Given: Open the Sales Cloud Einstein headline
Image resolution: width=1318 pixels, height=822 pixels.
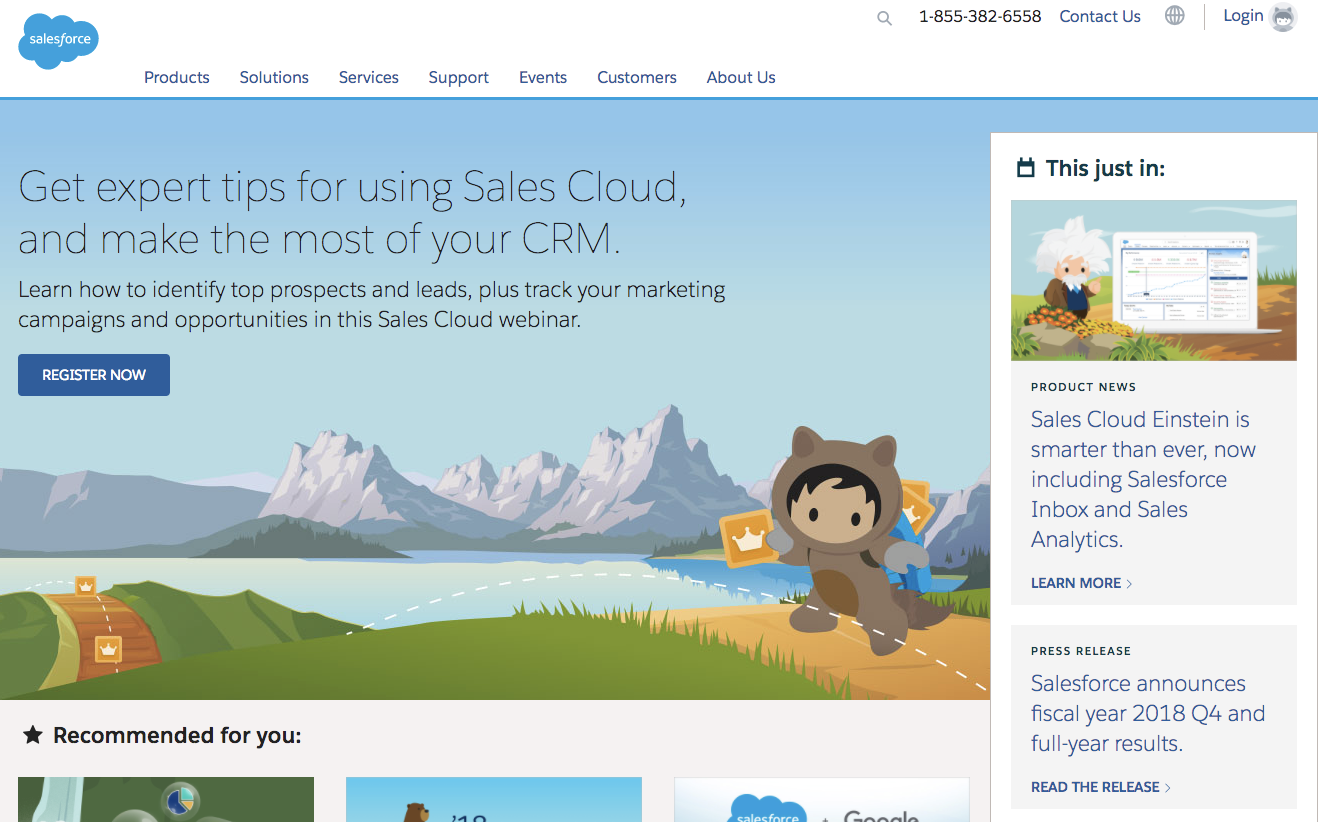Looking at the screenshot, I should point(1143,479).
